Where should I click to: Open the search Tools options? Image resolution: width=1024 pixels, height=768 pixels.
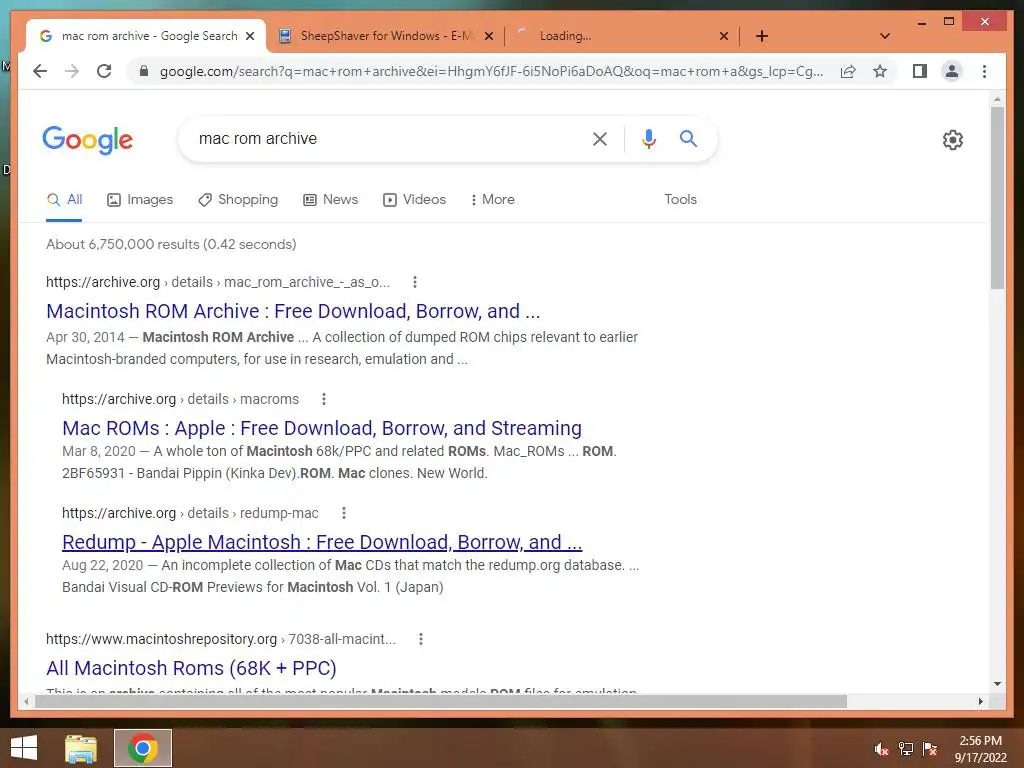point(680,199)
